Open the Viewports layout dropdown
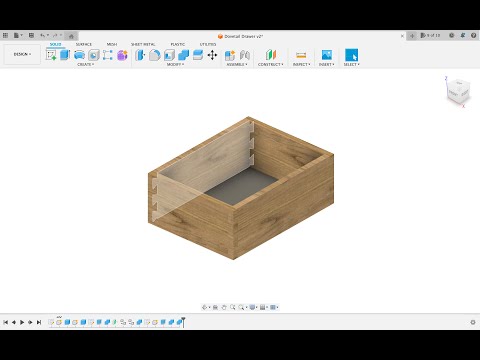The height and width of the screenshot is (360, 480). coord(274,307)
